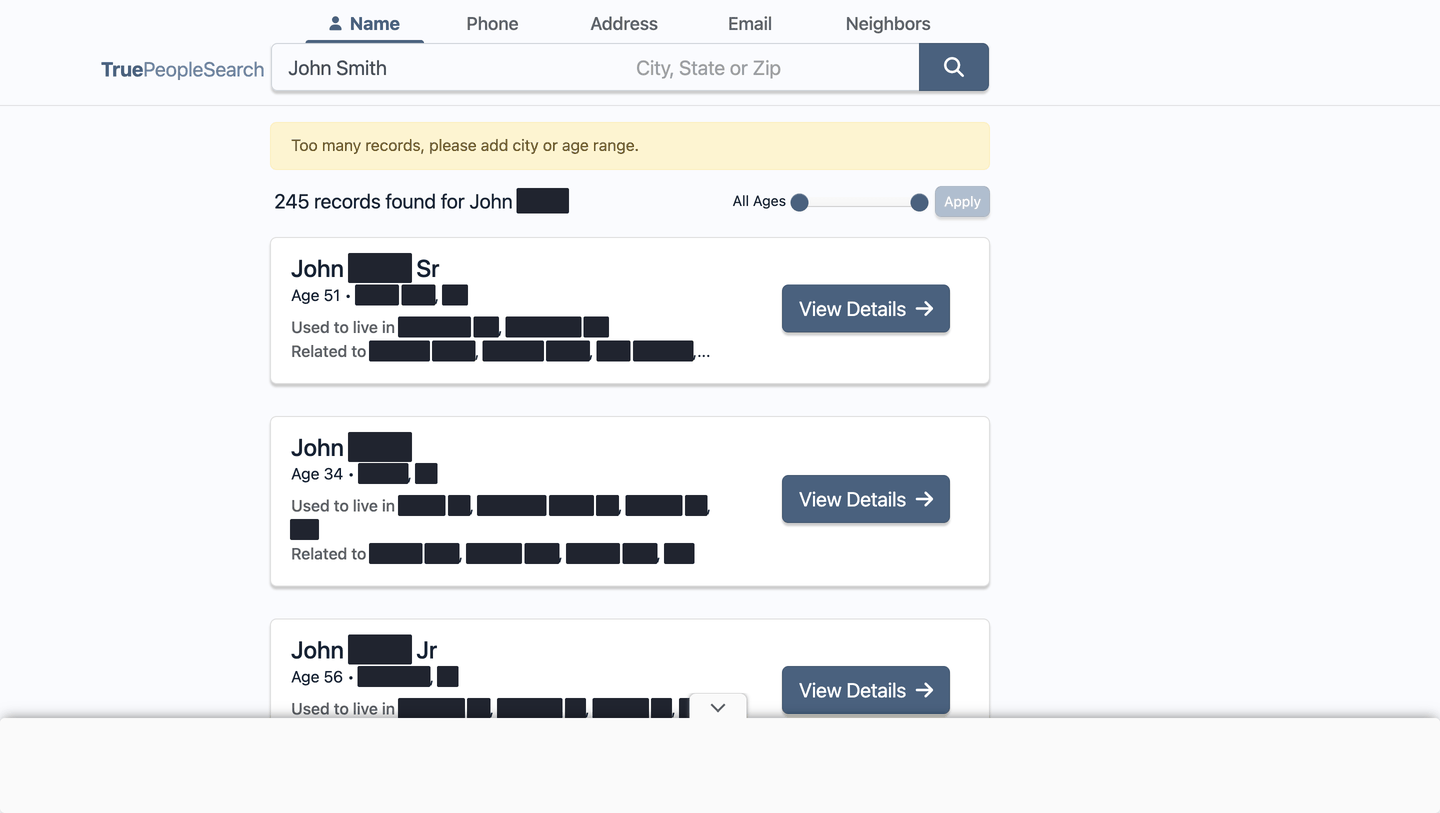Click the 'Age 56' text
The width and height of the screenshot is (1440, 813).
pos(317,677)
